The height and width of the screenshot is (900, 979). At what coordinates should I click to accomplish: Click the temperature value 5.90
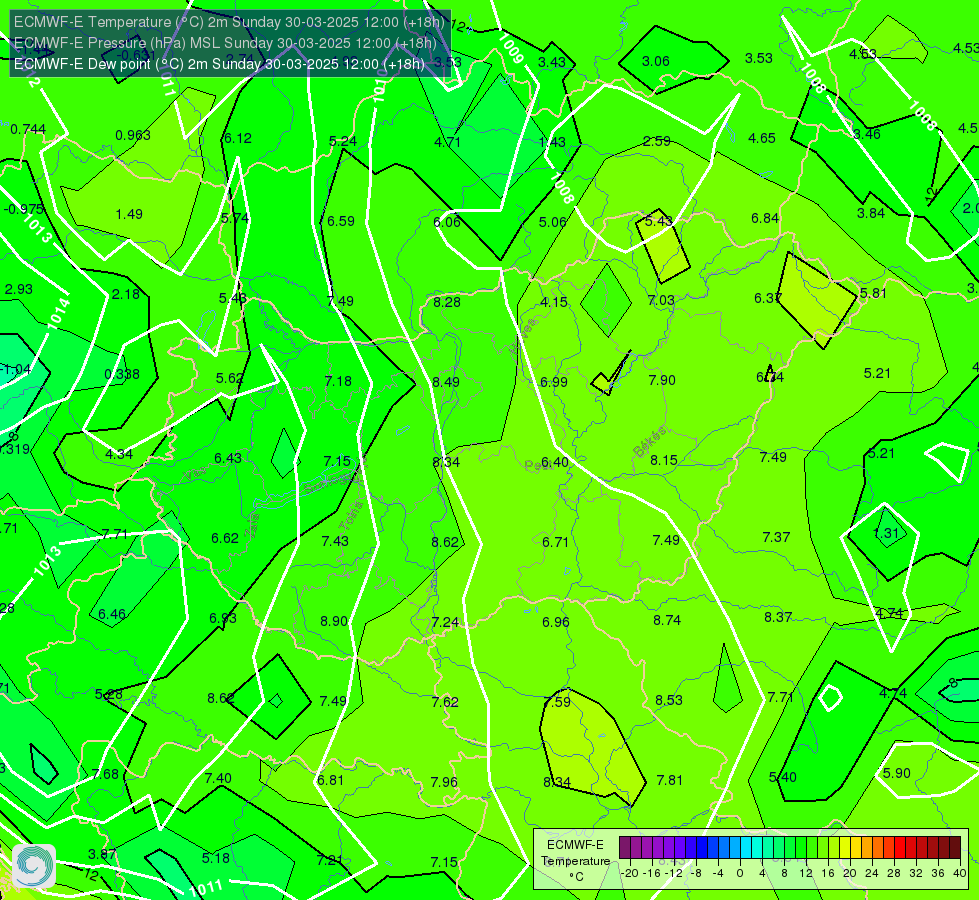click(x=897, y=773)
